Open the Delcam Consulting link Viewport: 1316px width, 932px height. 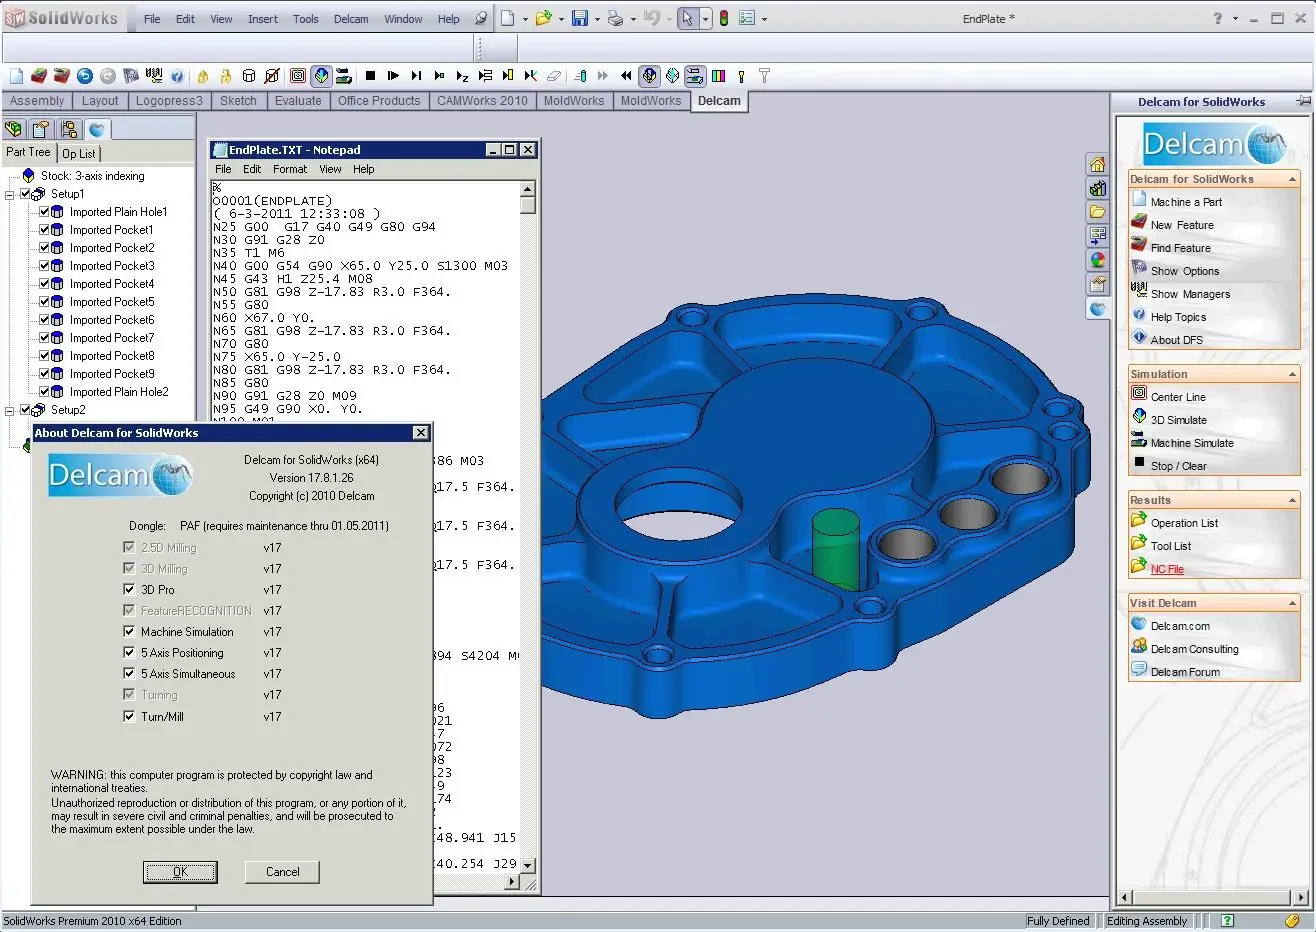click(1194, 649)
